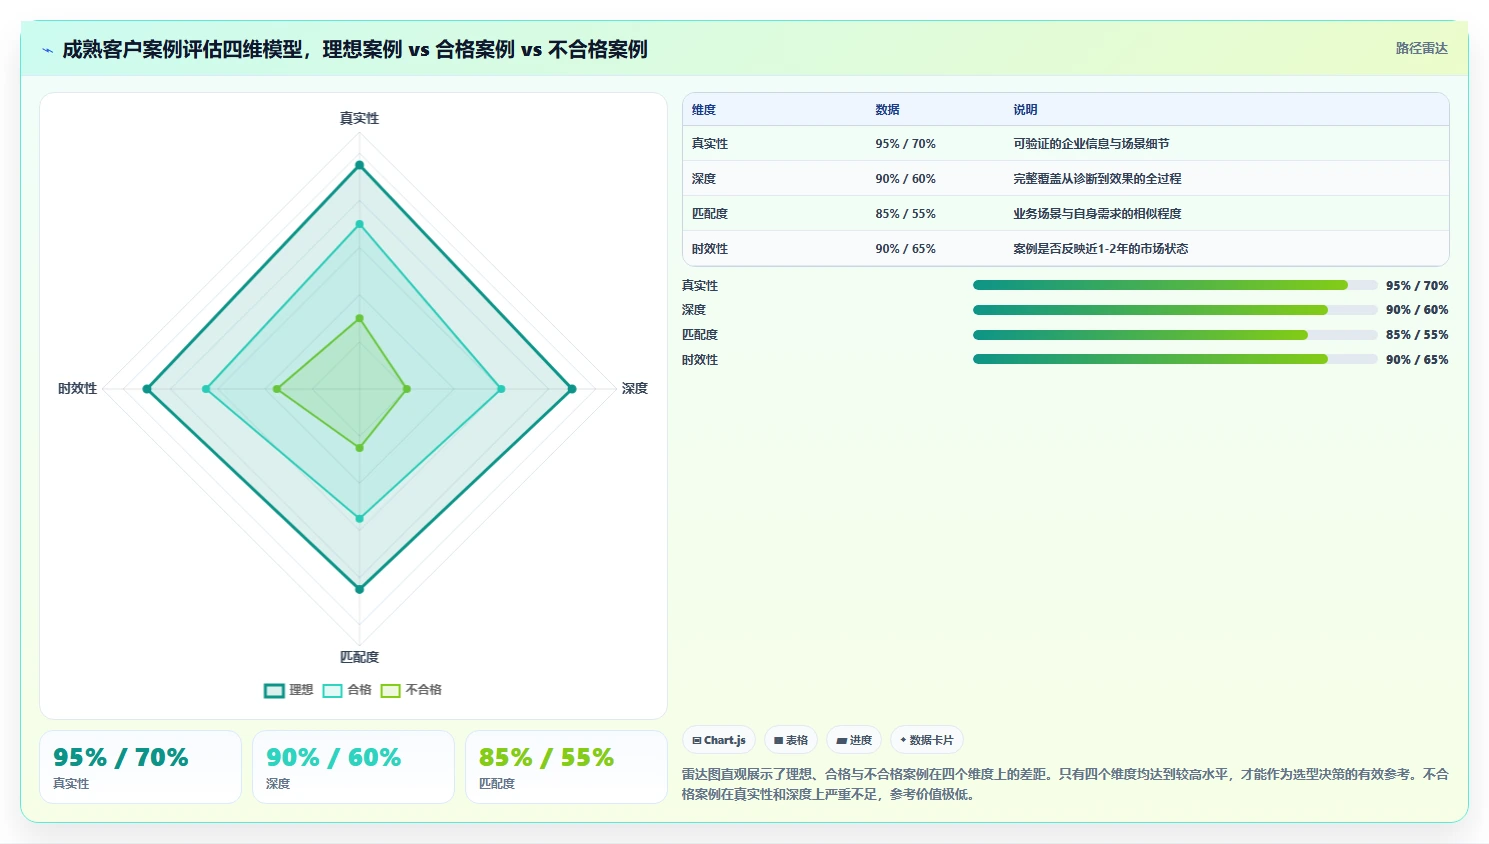Image resolution: width=1489 pixels, height=844 pixels.
Task: Click the 路径雷达 label in header
Action: click(1421, 48)
